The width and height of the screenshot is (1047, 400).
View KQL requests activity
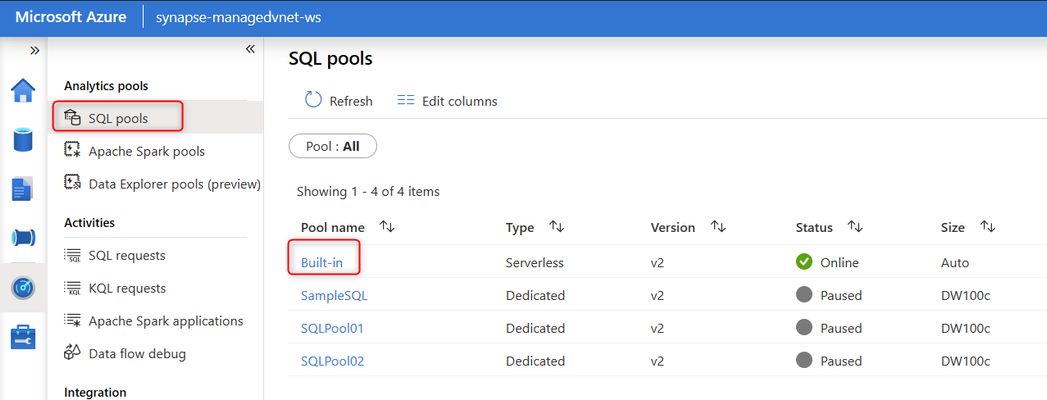point(127,288)
